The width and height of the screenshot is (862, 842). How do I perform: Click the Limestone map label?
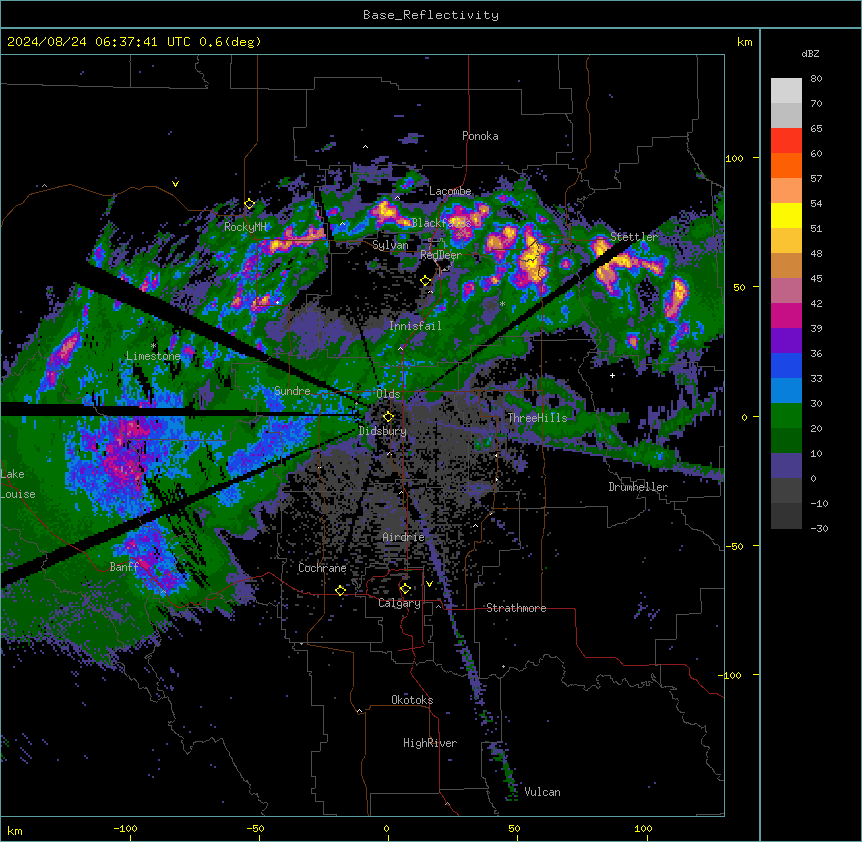[x=153, y=356]
